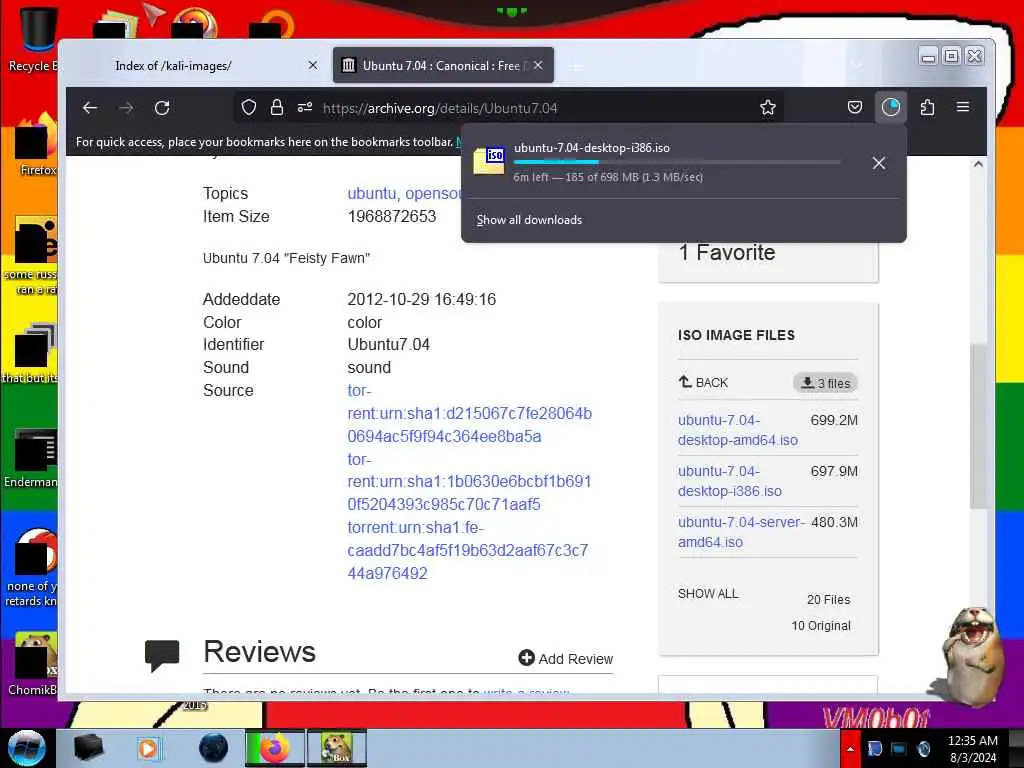1024x768 pixels.
Task: Click the Item Size value 1968872653
Action: (392, 216)
